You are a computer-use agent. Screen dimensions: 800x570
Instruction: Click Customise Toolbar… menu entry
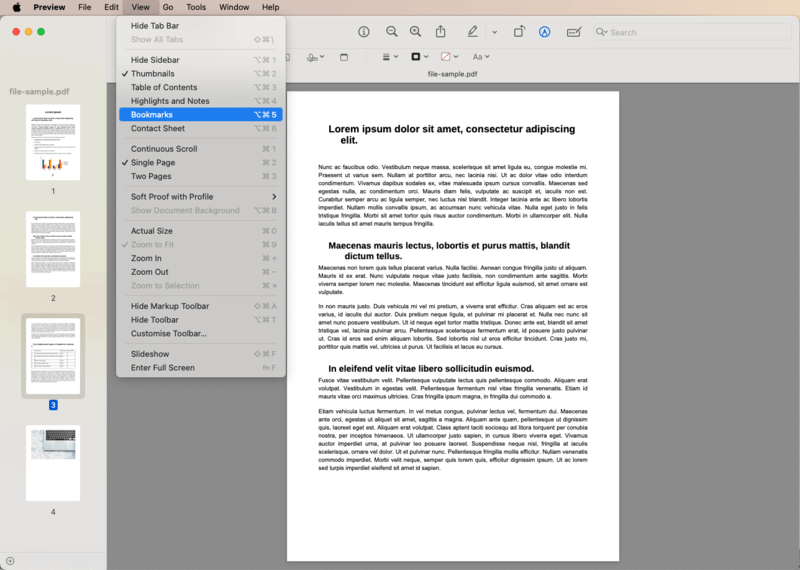coord(168,334)
